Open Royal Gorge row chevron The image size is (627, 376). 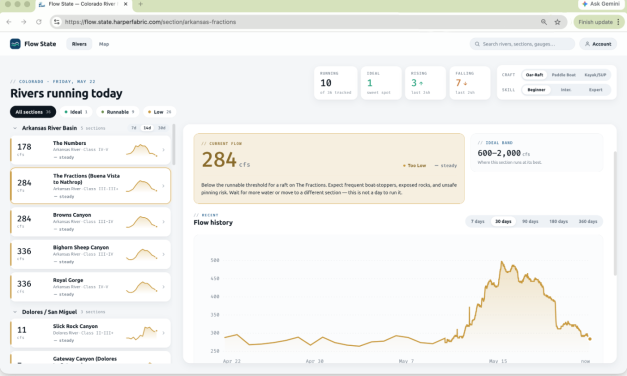pyautogui.click(x=164, y=287)
